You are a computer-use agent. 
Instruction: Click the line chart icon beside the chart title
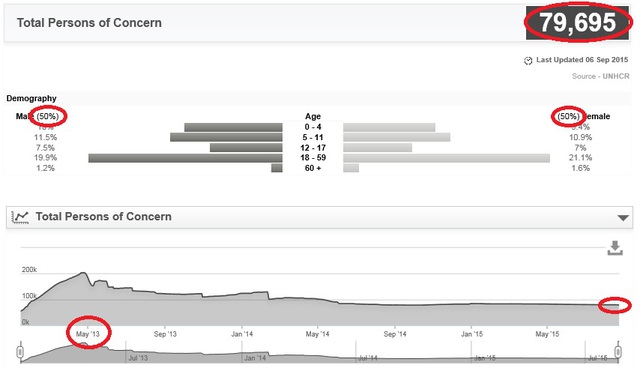pyautogui.click(x=20, y=217)
